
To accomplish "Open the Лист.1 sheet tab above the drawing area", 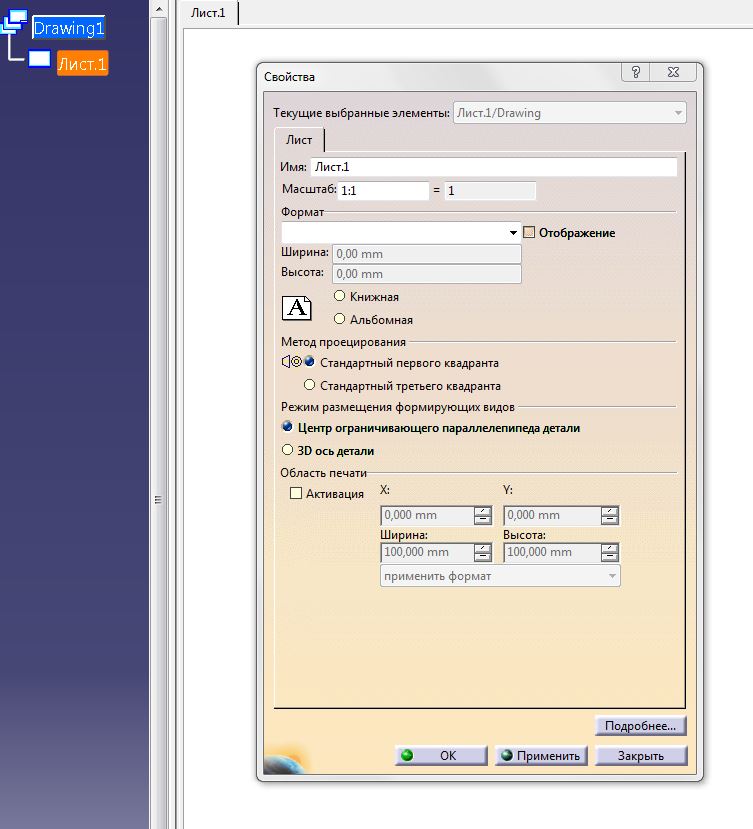I will coord(208,13).
